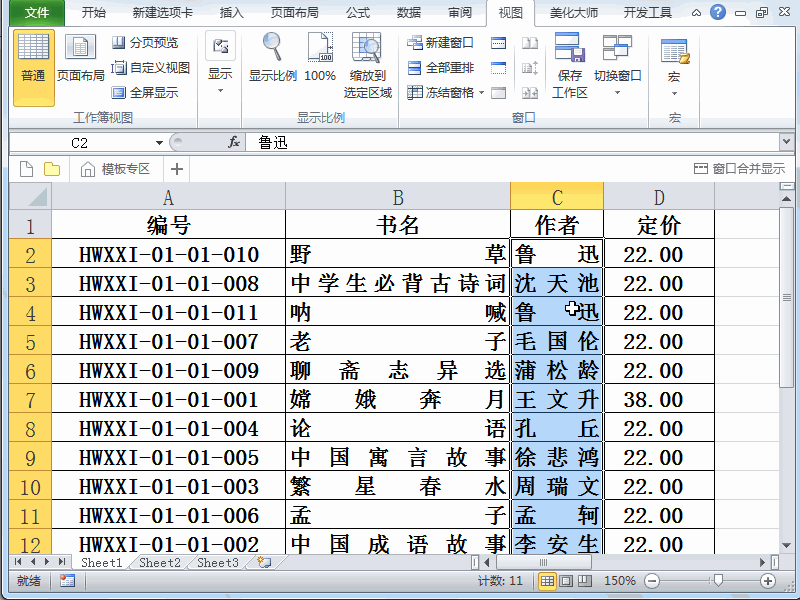Screen dimensions: 800x600
Task: Click View Side by Side icon
Action: click(x=530, y=43)
